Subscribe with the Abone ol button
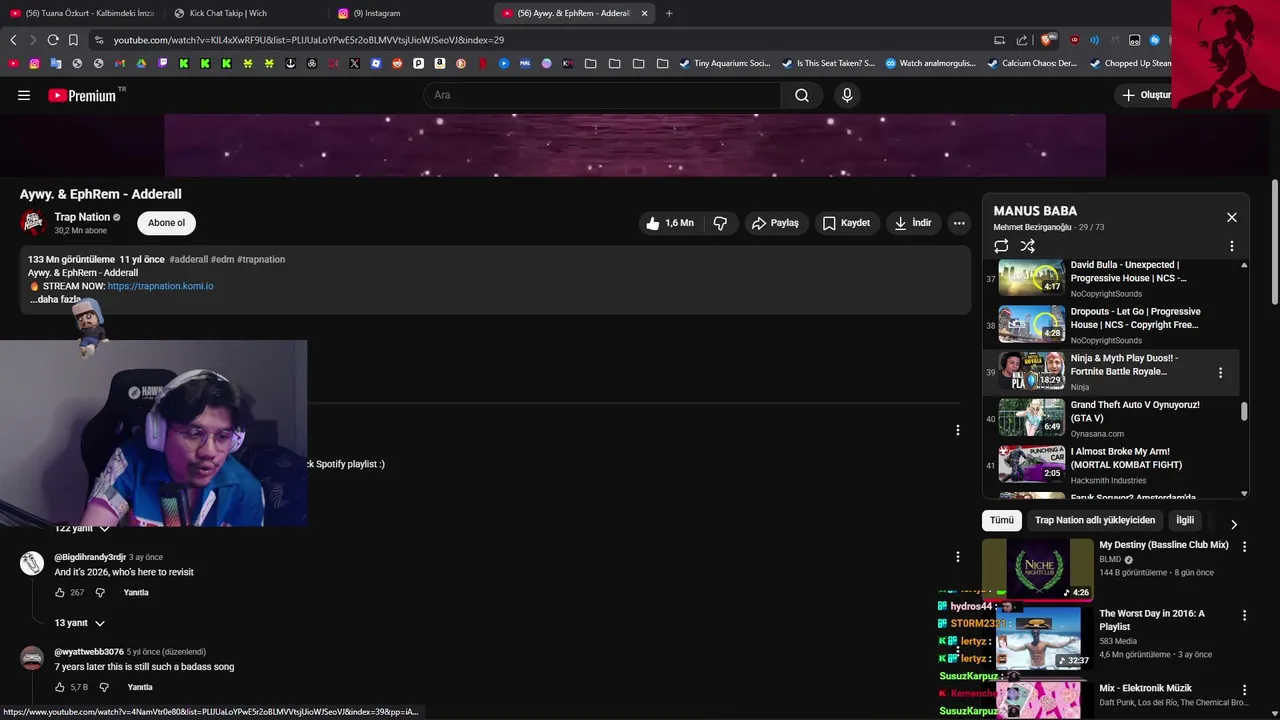 [166, 223]
